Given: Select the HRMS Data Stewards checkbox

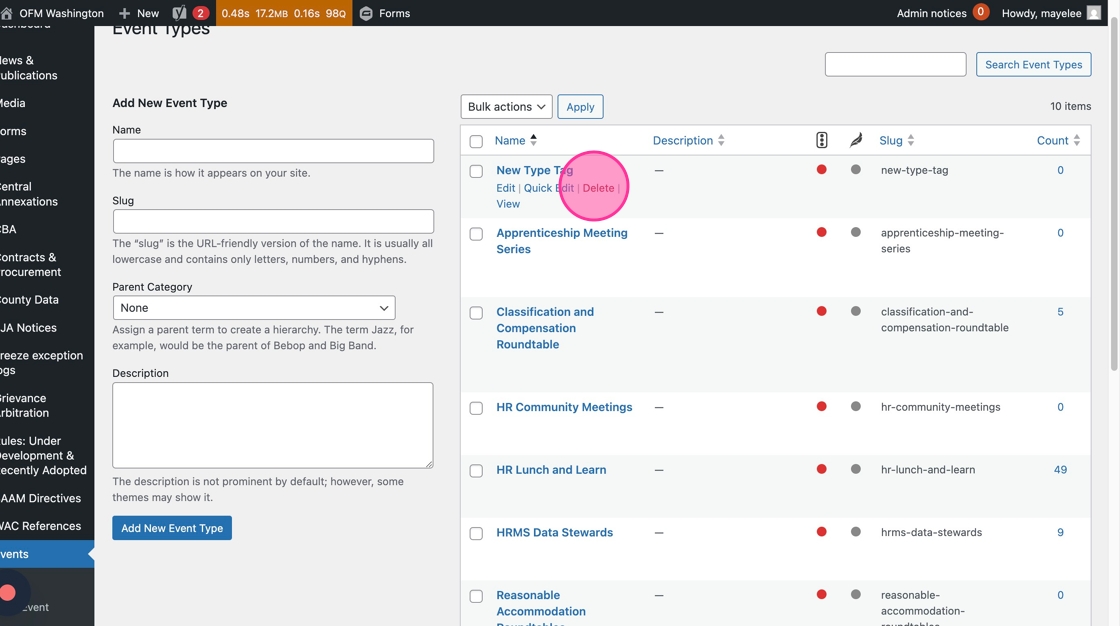Looking at the screenshot, I should (x=476, y=534).
